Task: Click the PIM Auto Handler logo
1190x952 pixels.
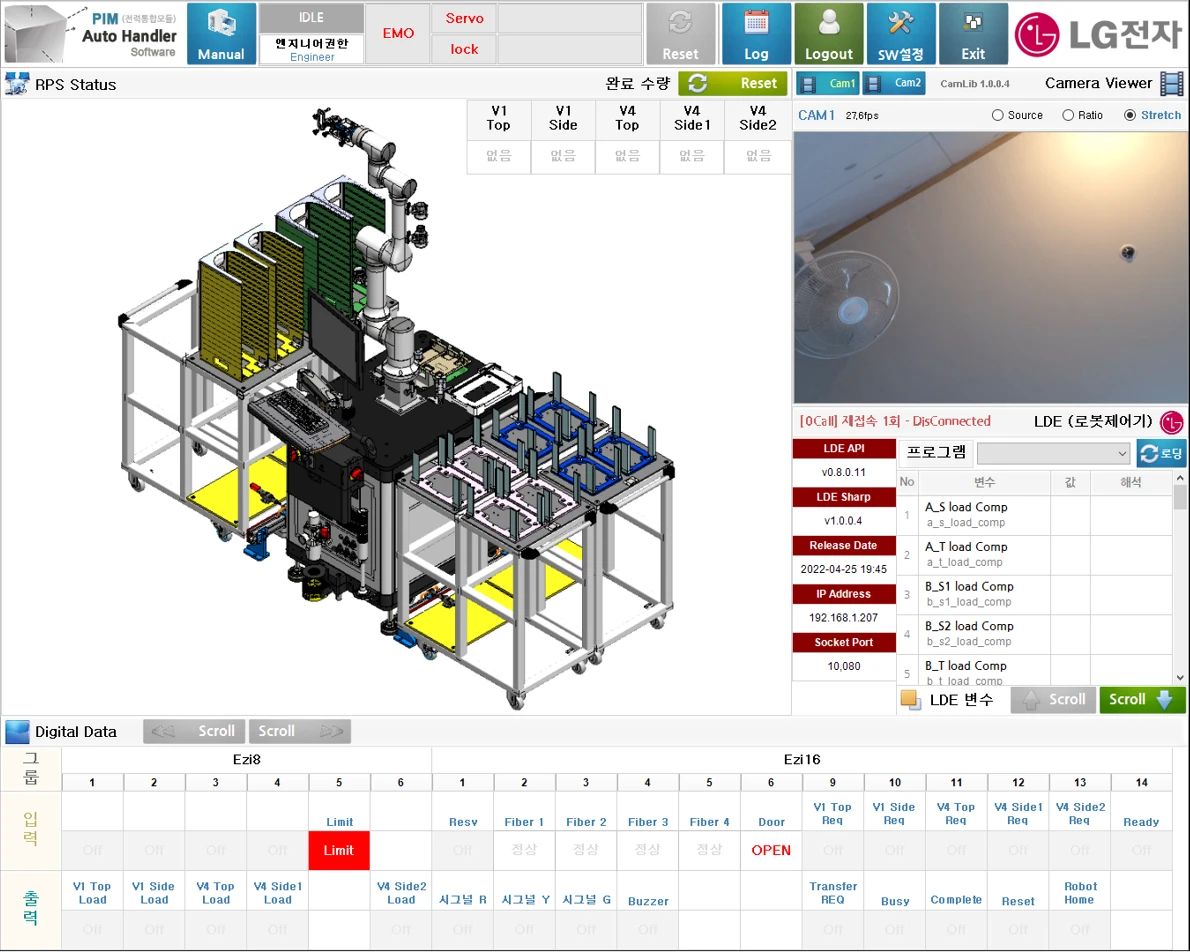Action: 91,33
